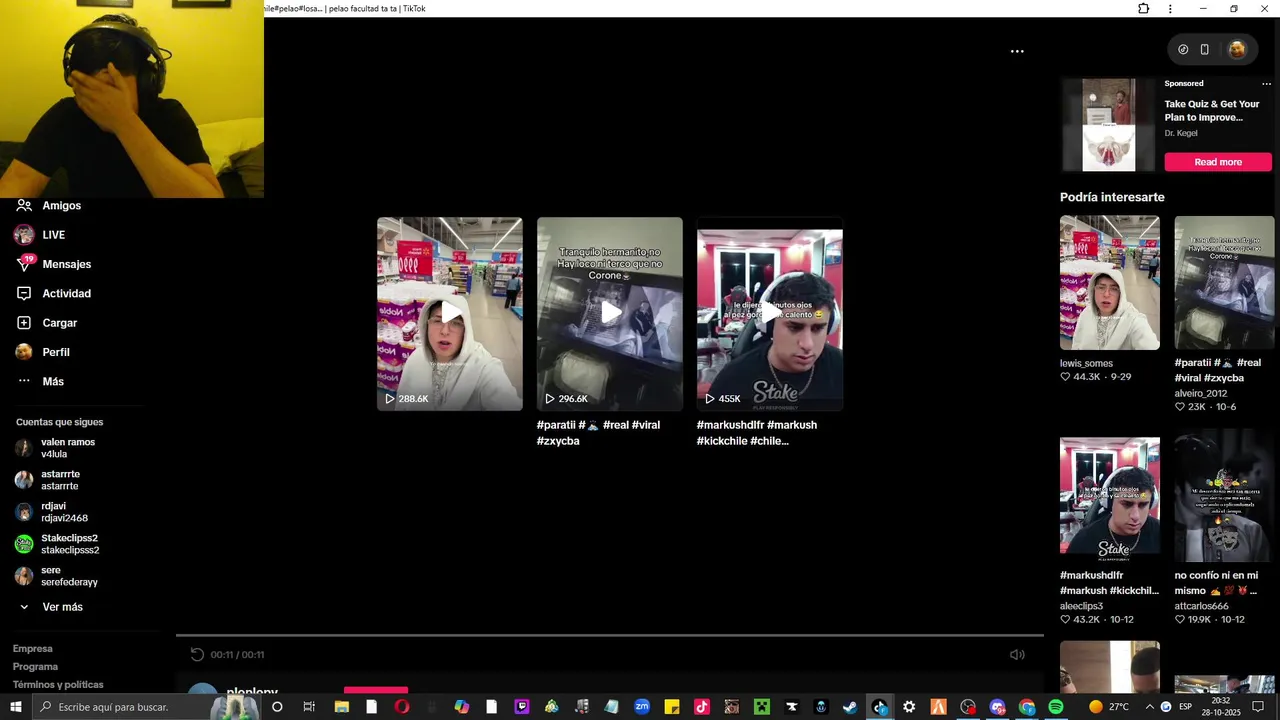Click the attcarlos666 username
Viewport: 1280px width, 720px height.
[x=1202, y=606]
